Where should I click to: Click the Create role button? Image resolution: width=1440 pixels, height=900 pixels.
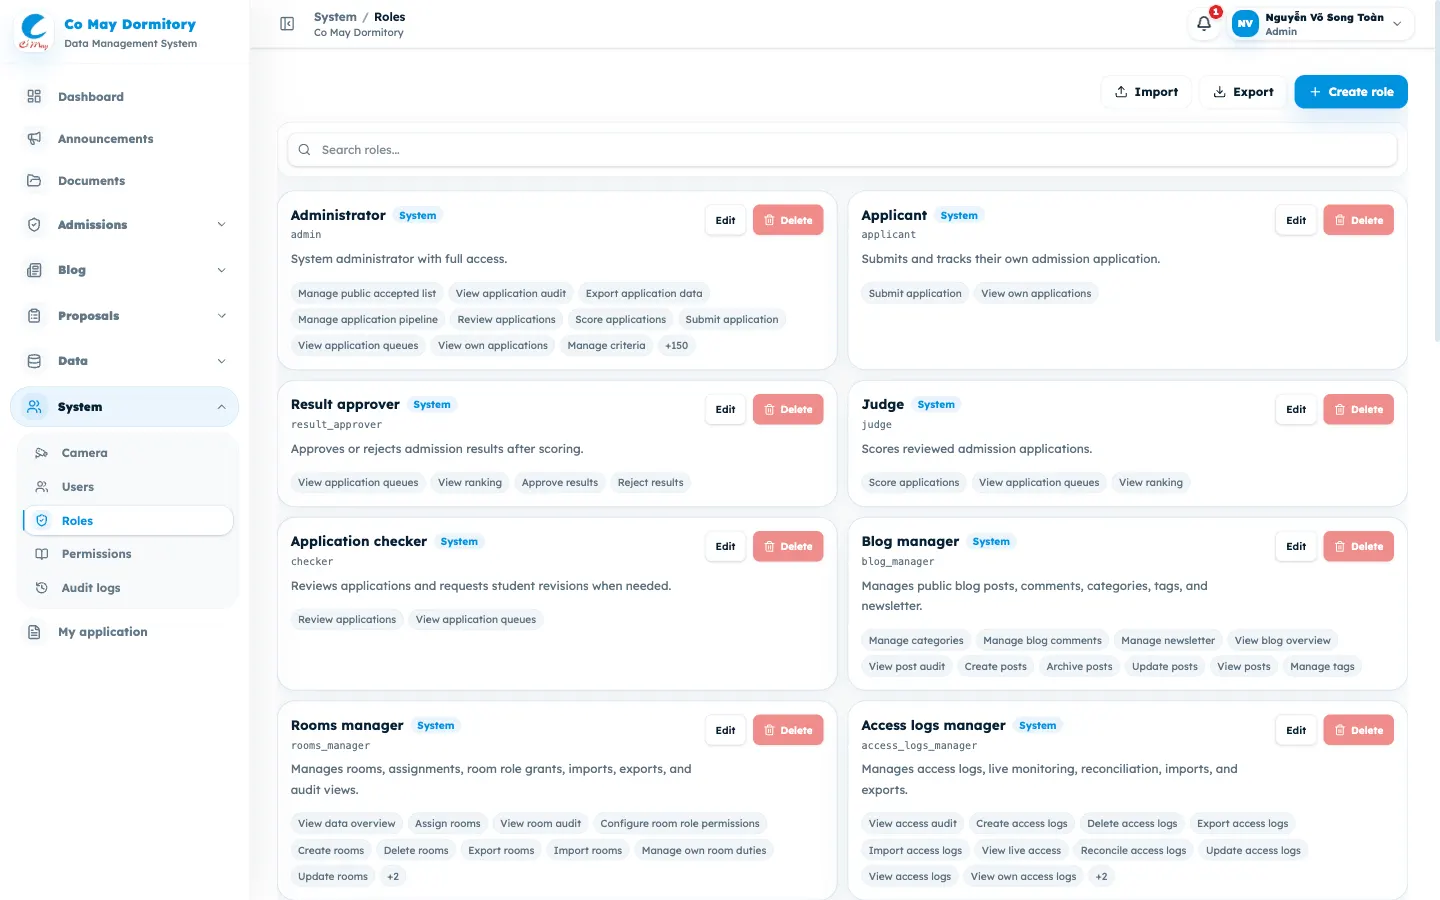coord(1351,92)
